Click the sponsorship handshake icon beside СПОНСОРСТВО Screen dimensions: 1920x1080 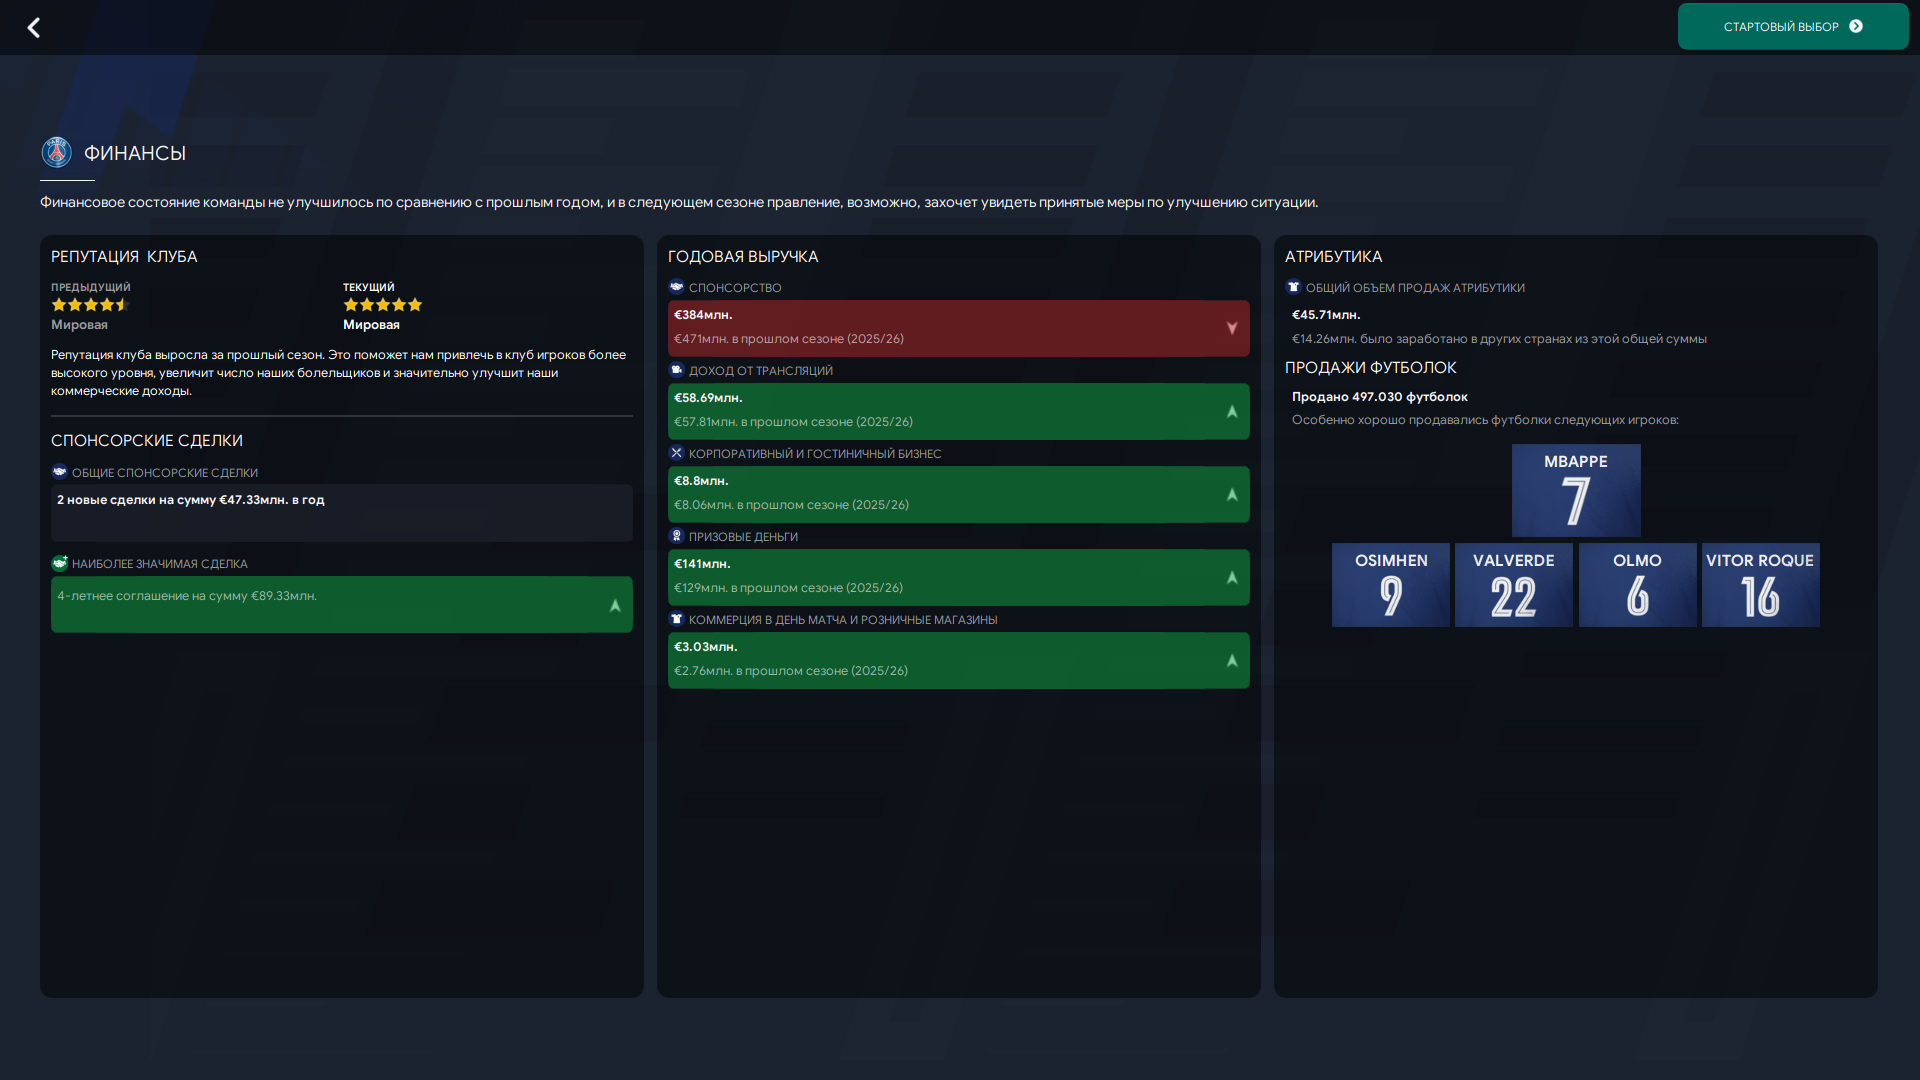tap(677, 287)
